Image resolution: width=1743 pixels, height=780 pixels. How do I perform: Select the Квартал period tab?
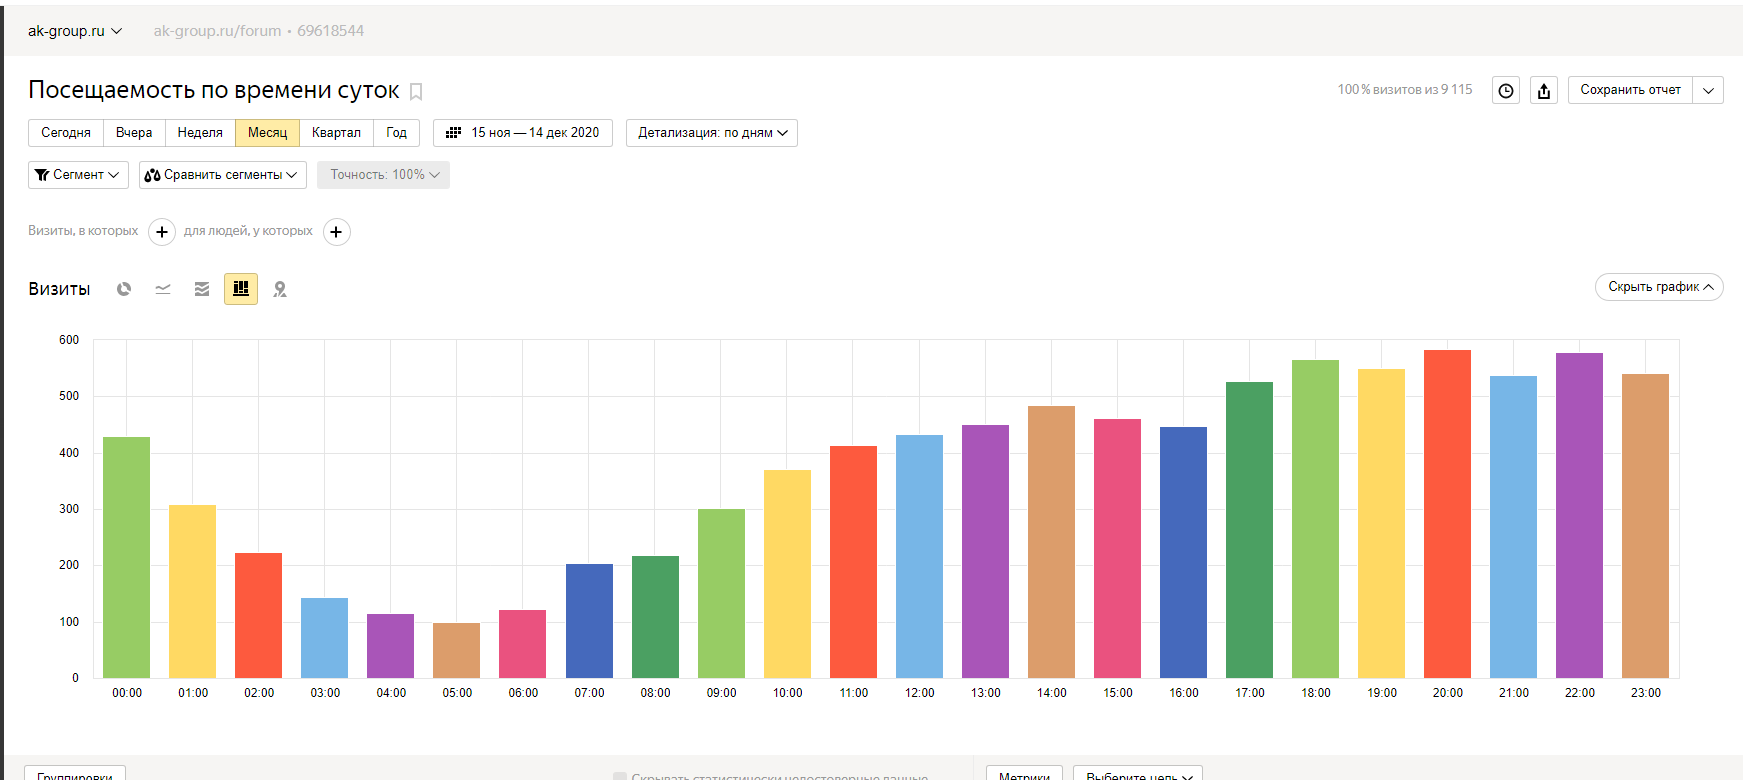coord(336,133)
